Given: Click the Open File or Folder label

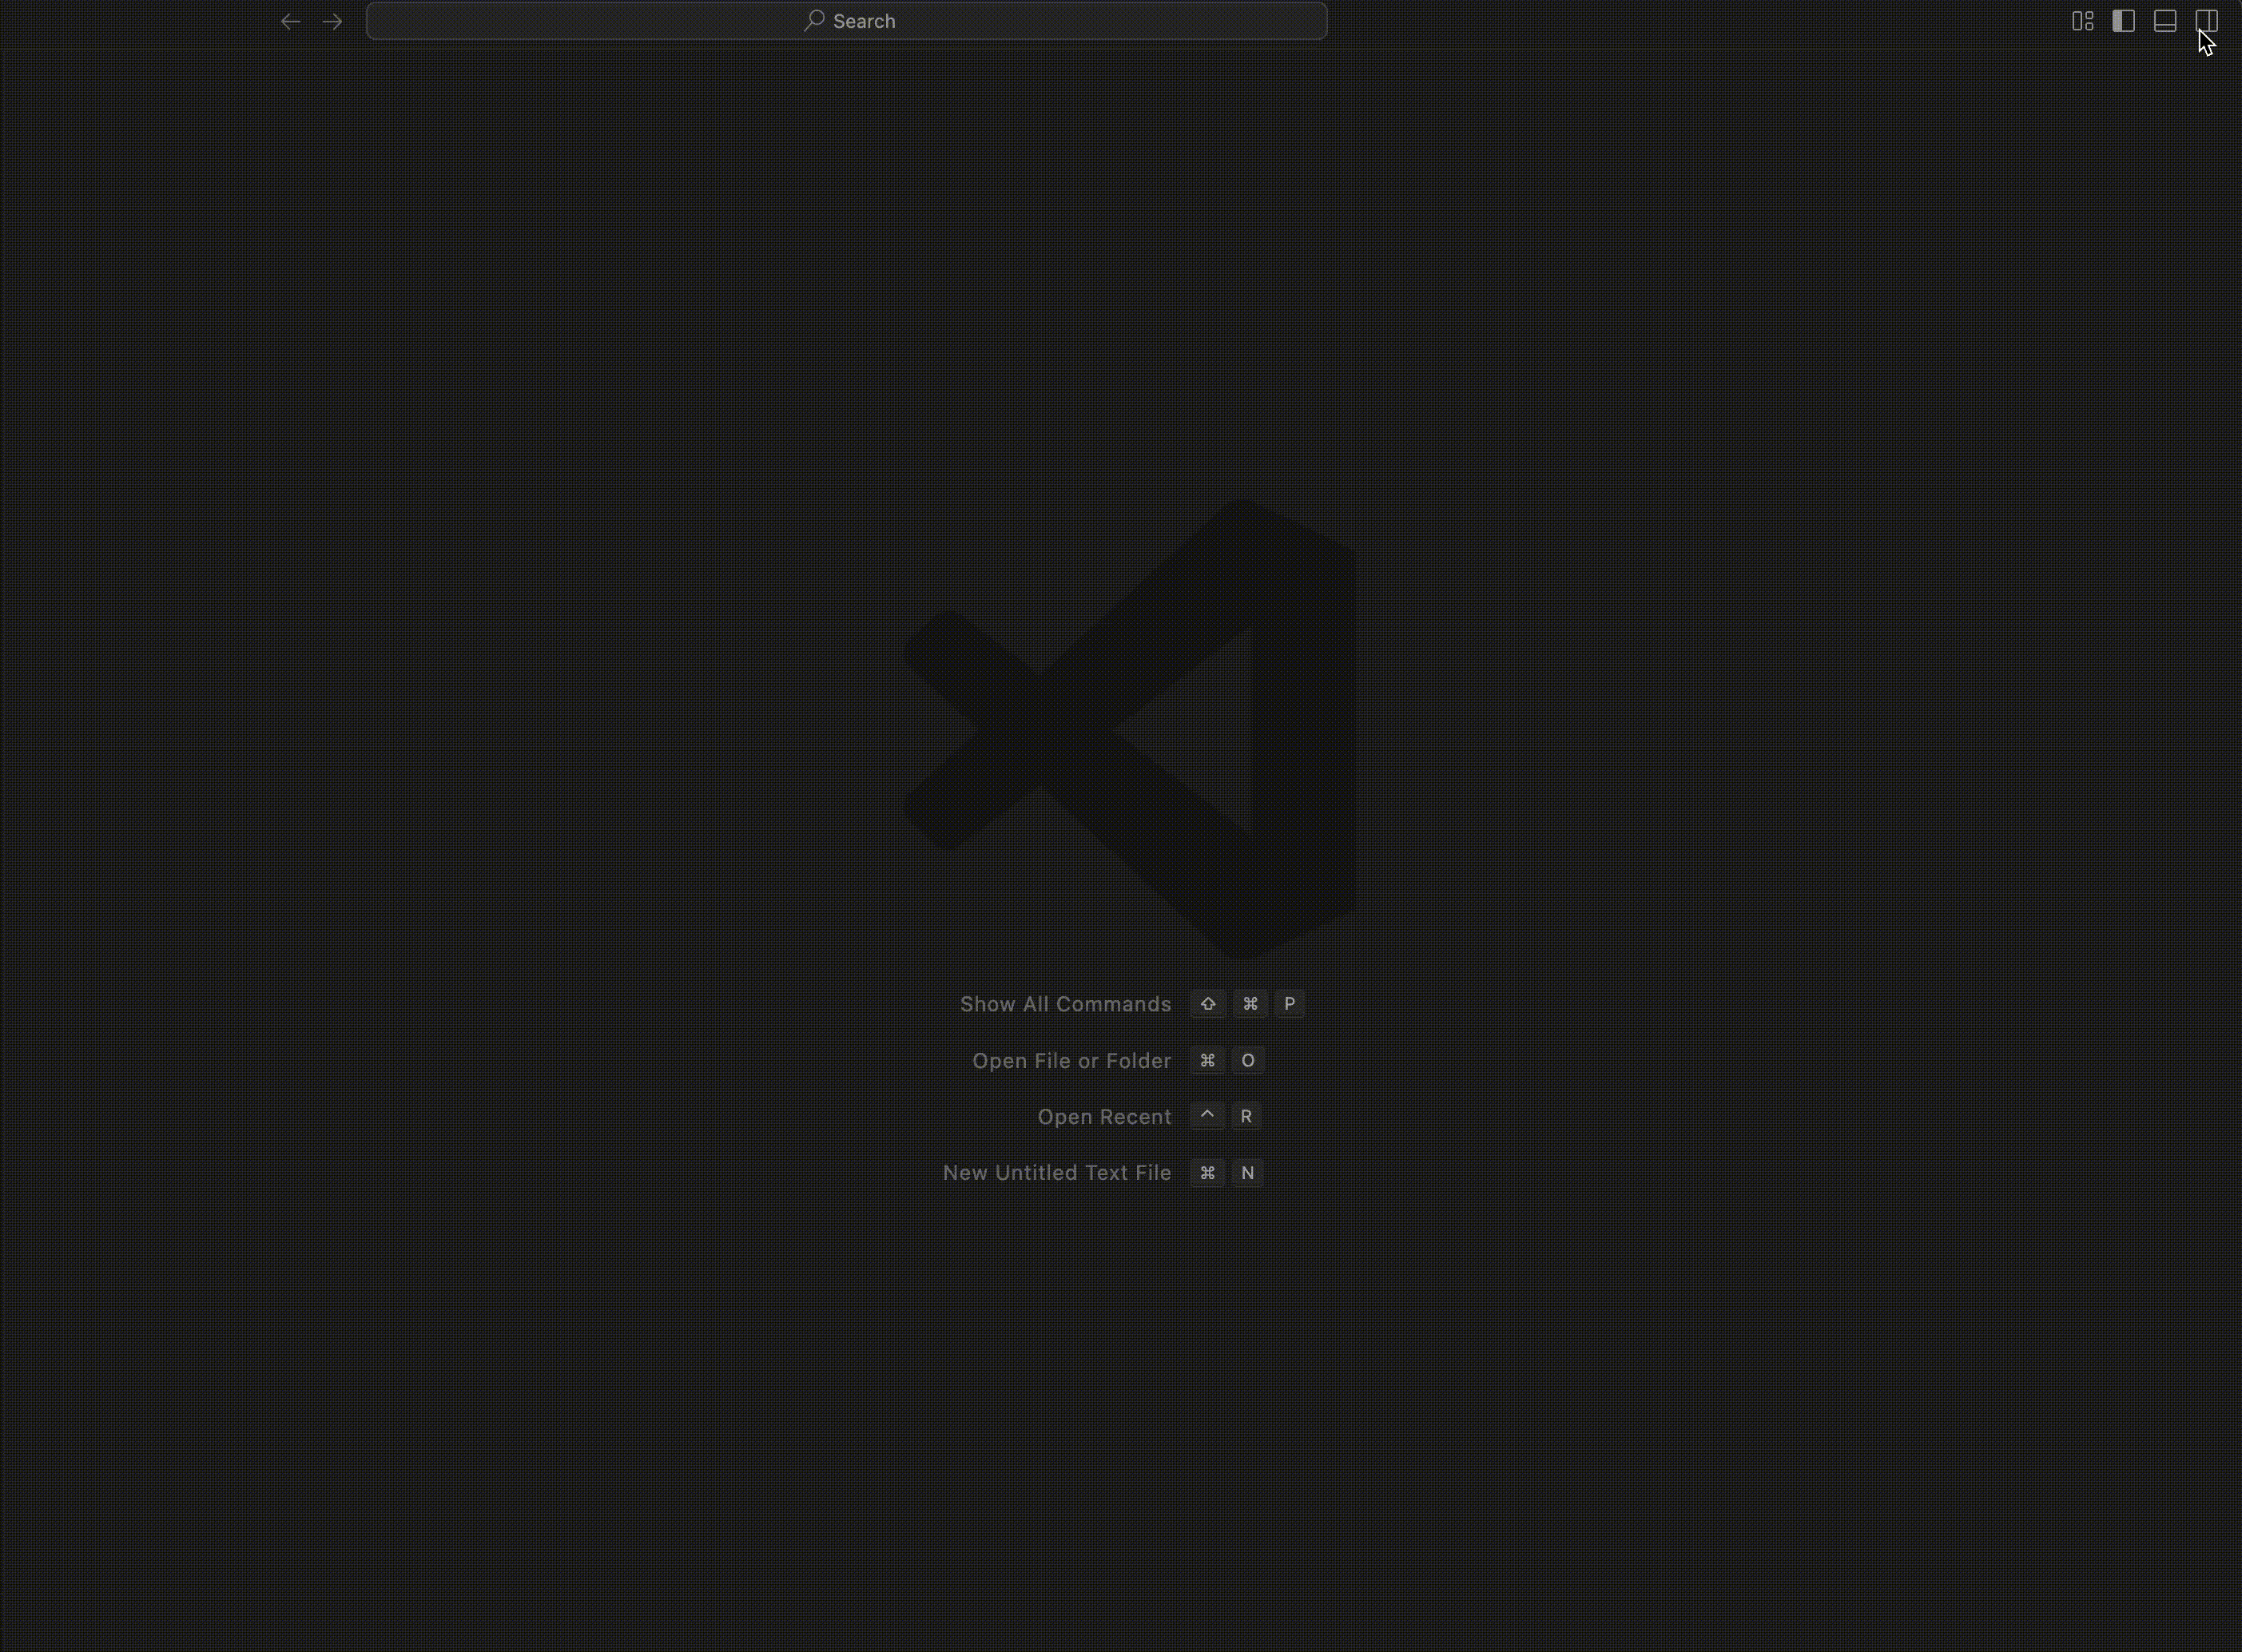Looking at the screenshot, I should point(1071,1060).
